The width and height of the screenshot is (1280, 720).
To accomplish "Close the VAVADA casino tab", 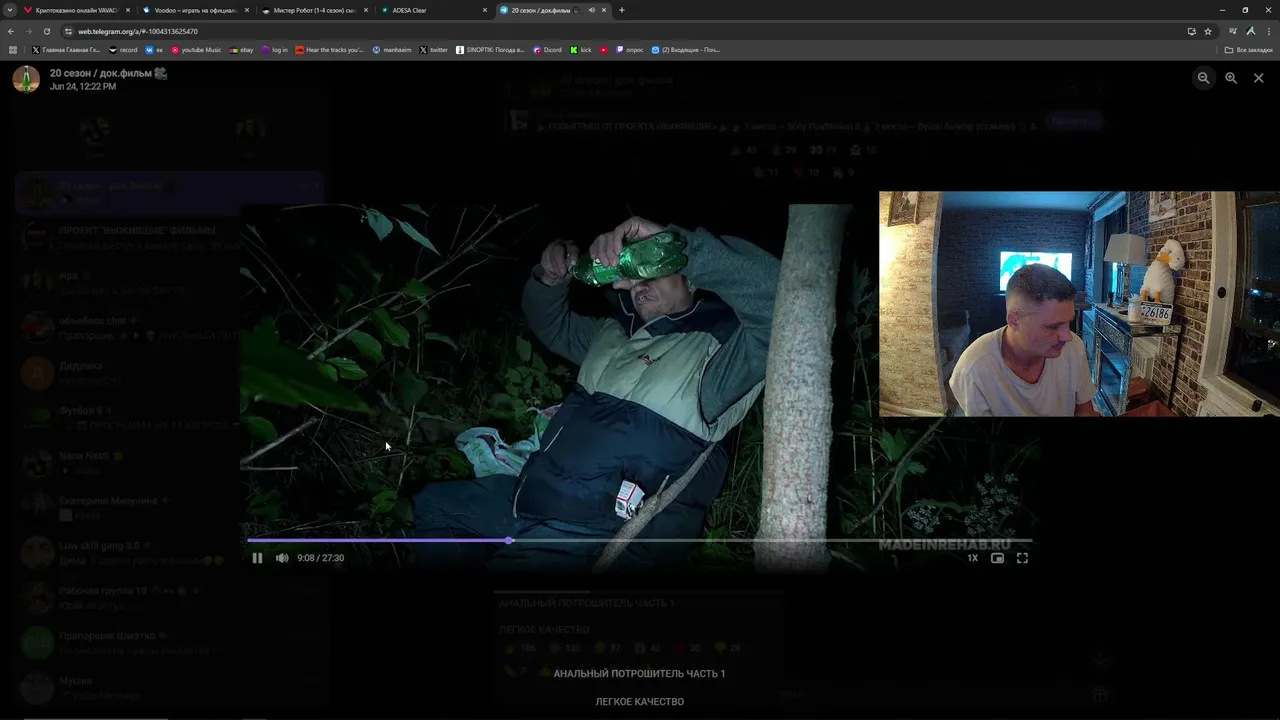I will tap(128, 10).
